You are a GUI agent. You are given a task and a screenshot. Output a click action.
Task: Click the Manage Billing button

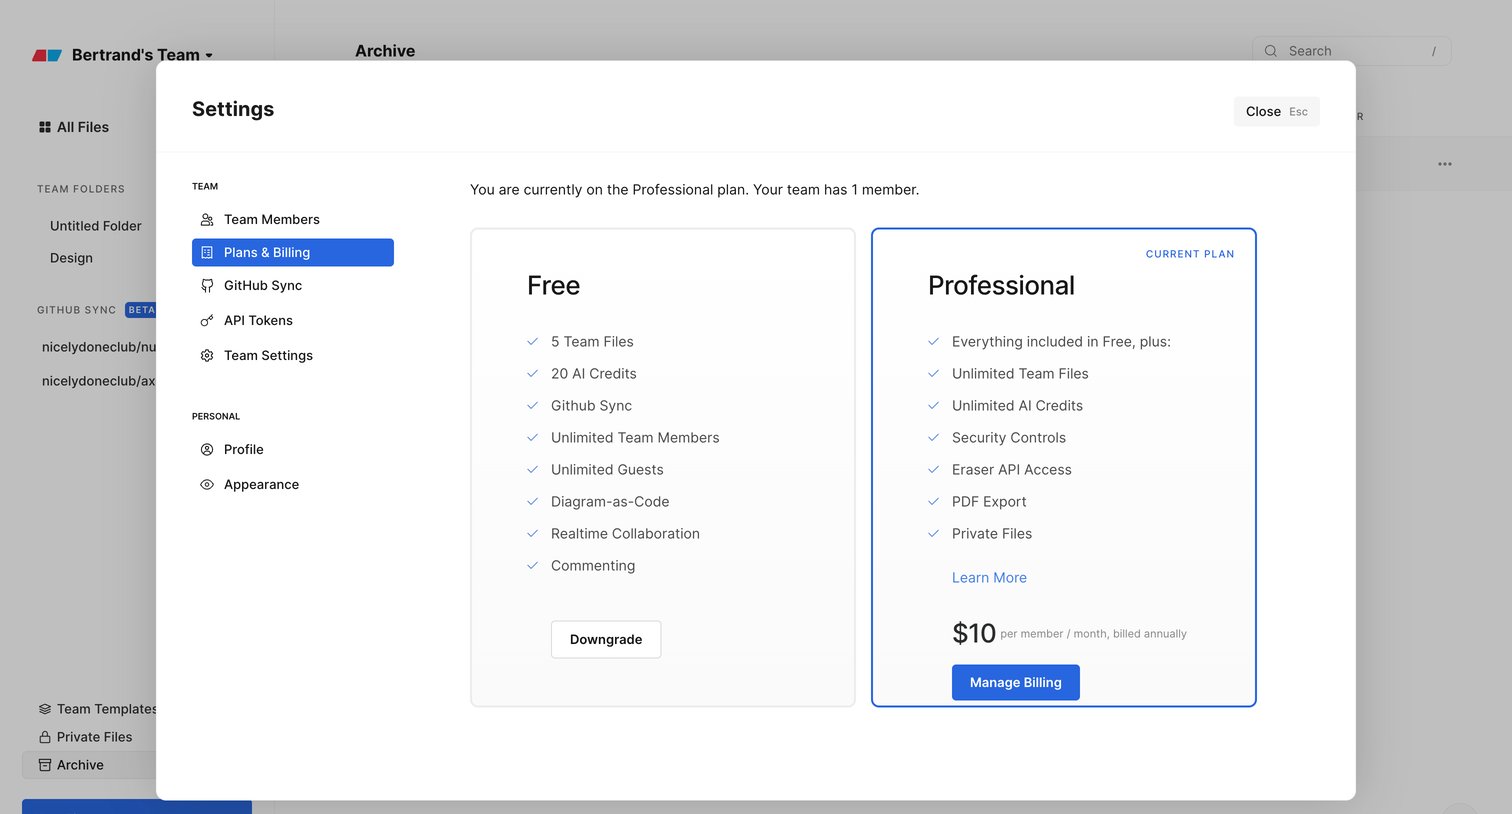[1015, 682]
